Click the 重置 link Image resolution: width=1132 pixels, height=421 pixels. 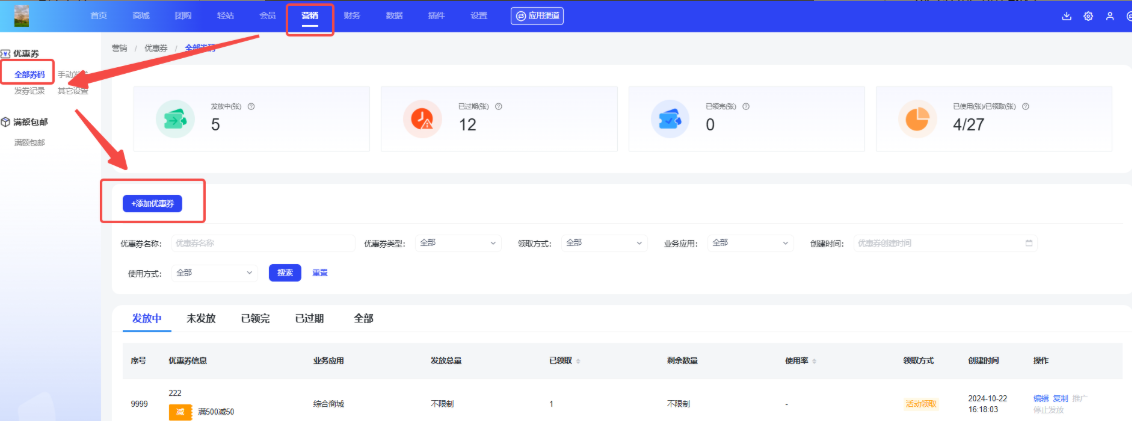tap(320, 272)
